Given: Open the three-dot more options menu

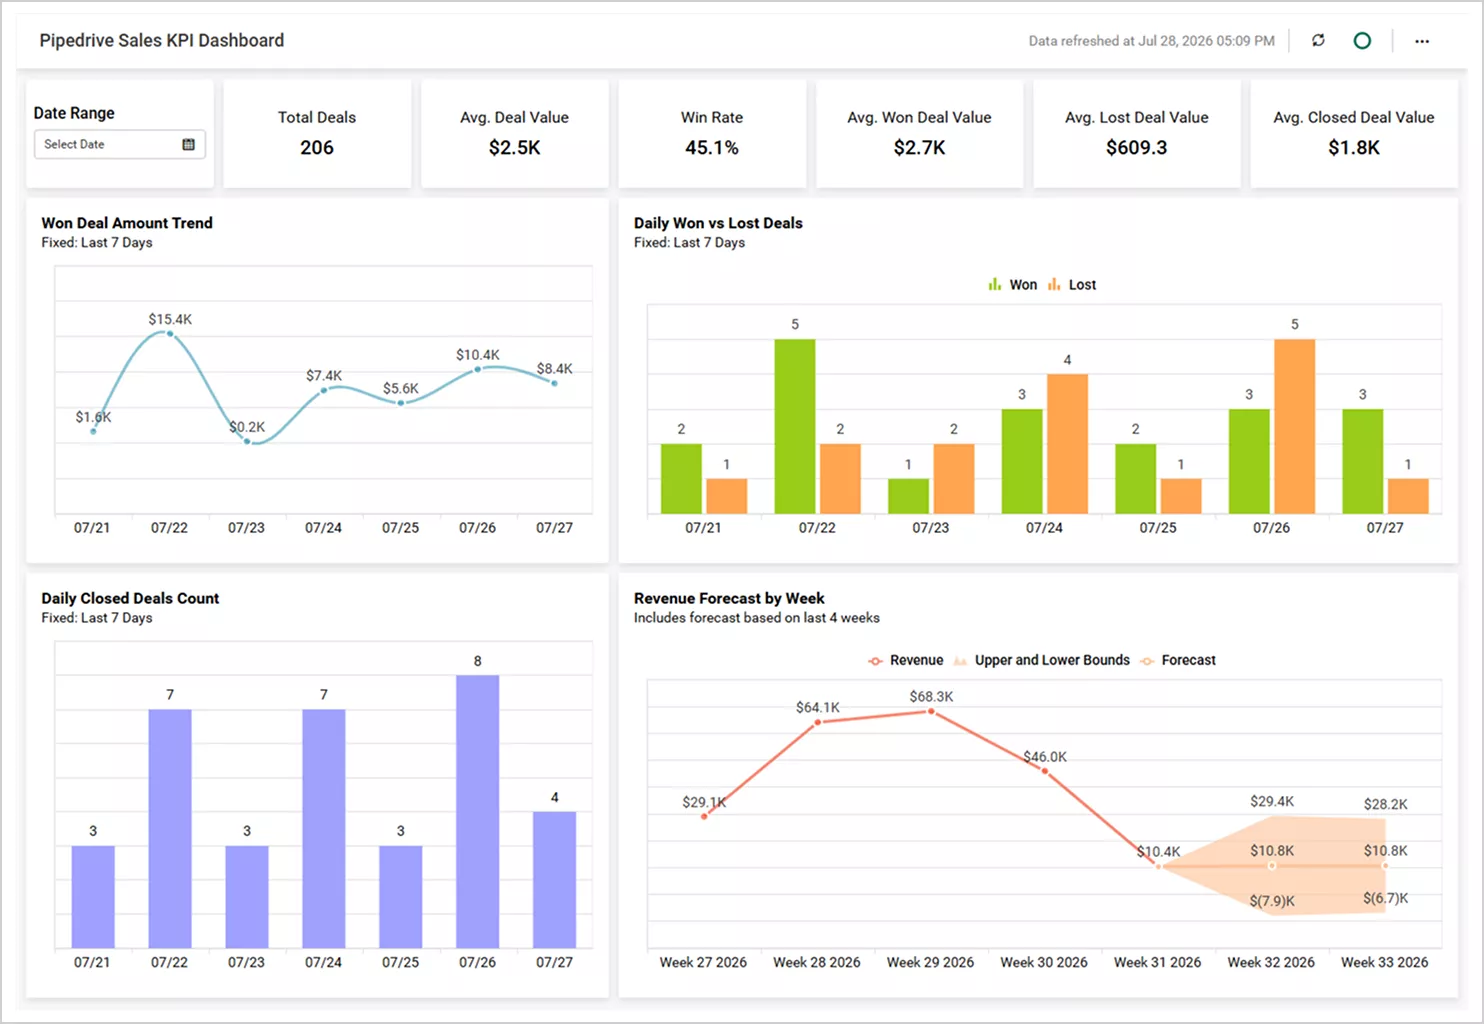Looking at the screenshot, I should (x=1422, y=41).
